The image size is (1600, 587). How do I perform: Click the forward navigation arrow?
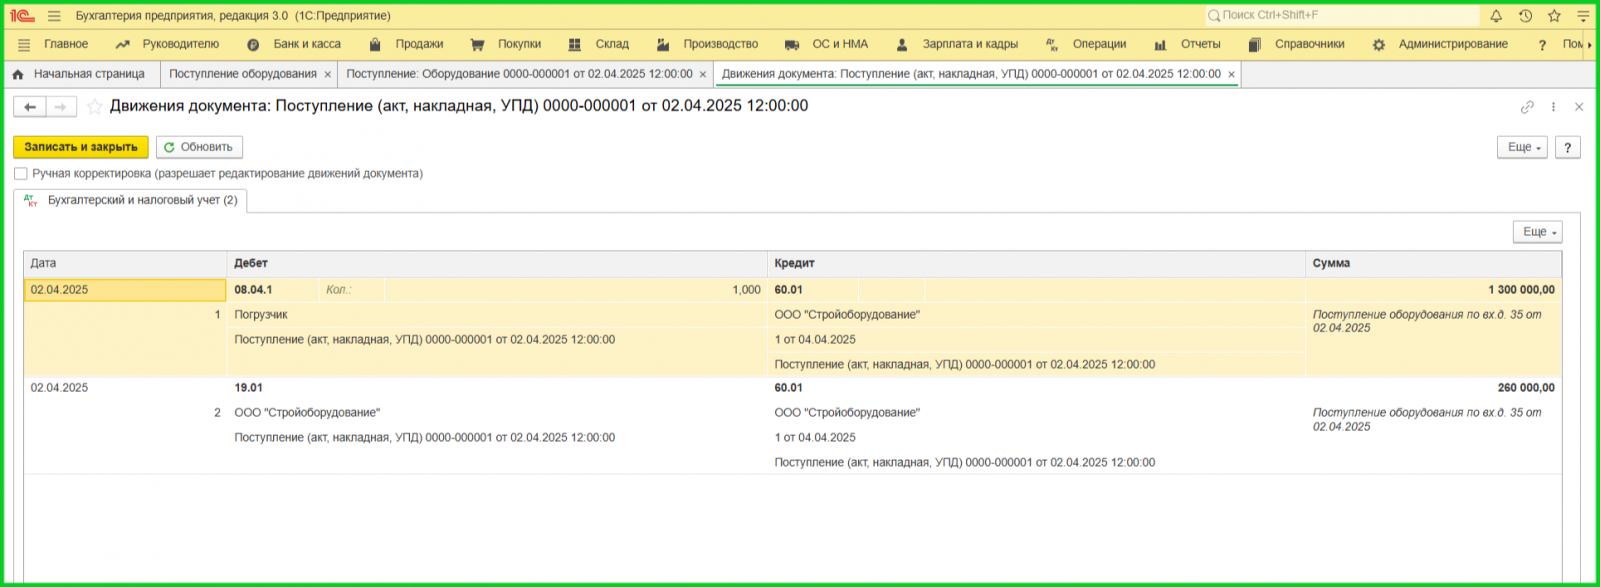(61, 107)
